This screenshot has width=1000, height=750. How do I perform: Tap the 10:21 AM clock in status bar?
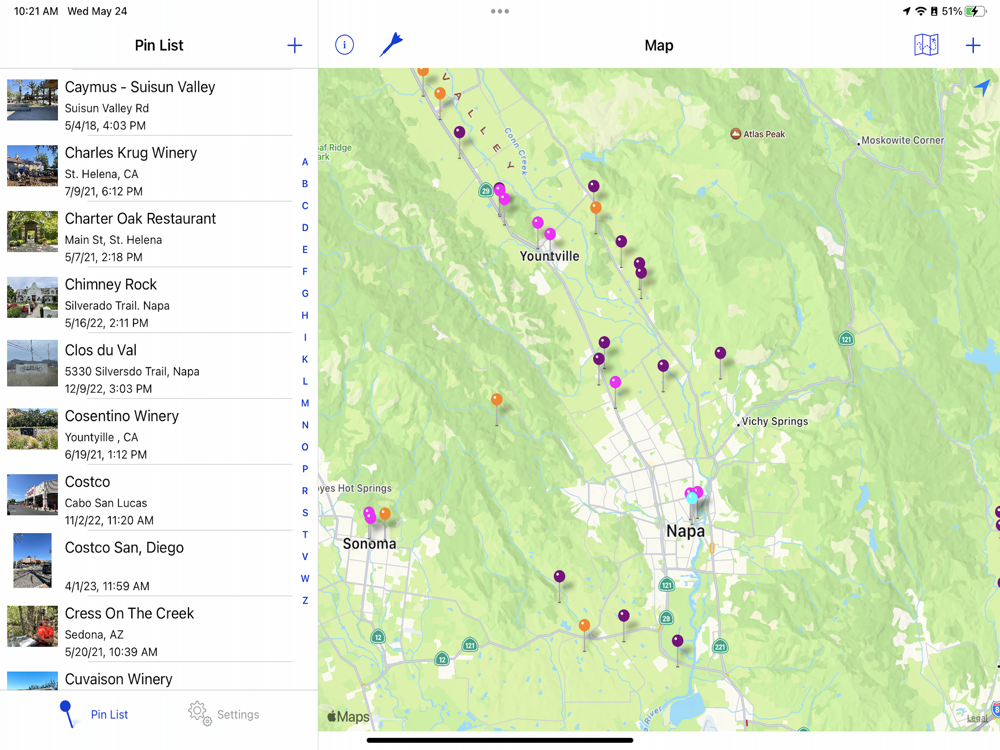pyautogui.click(x=36, y=11)
